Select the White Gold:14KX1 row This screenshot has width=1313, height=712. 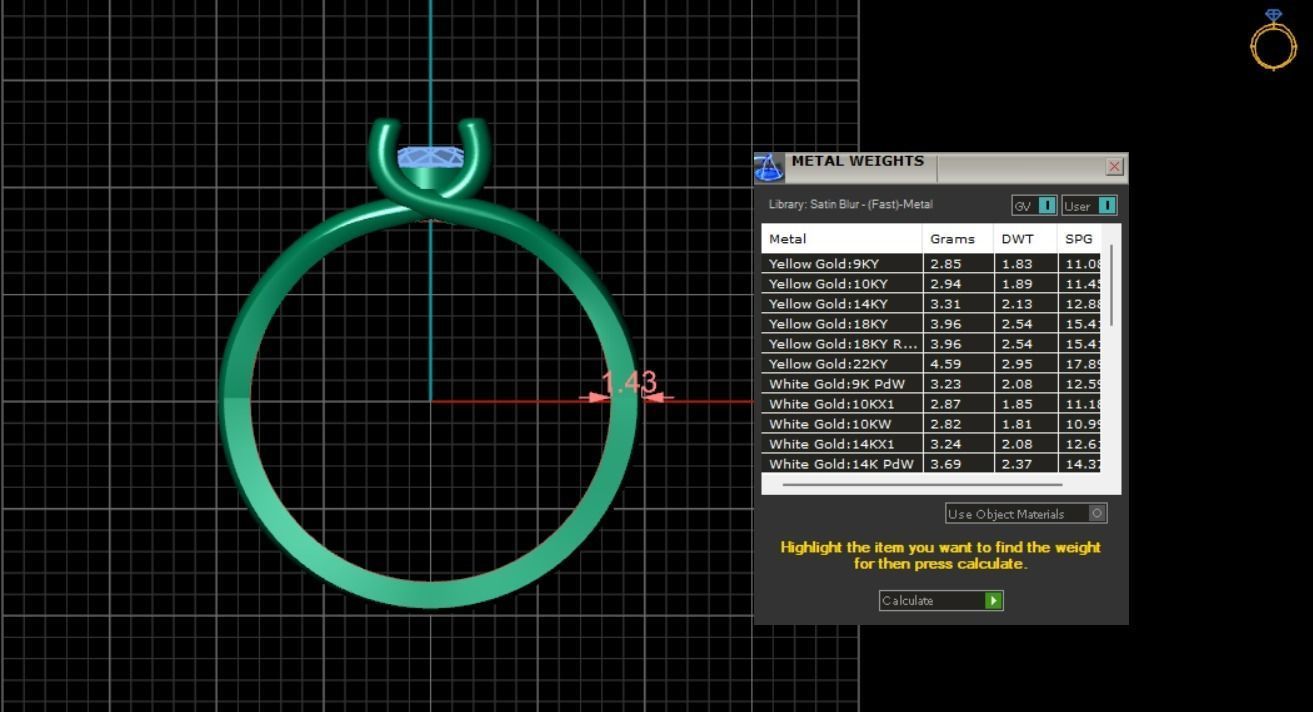click(x=931, y=444)
